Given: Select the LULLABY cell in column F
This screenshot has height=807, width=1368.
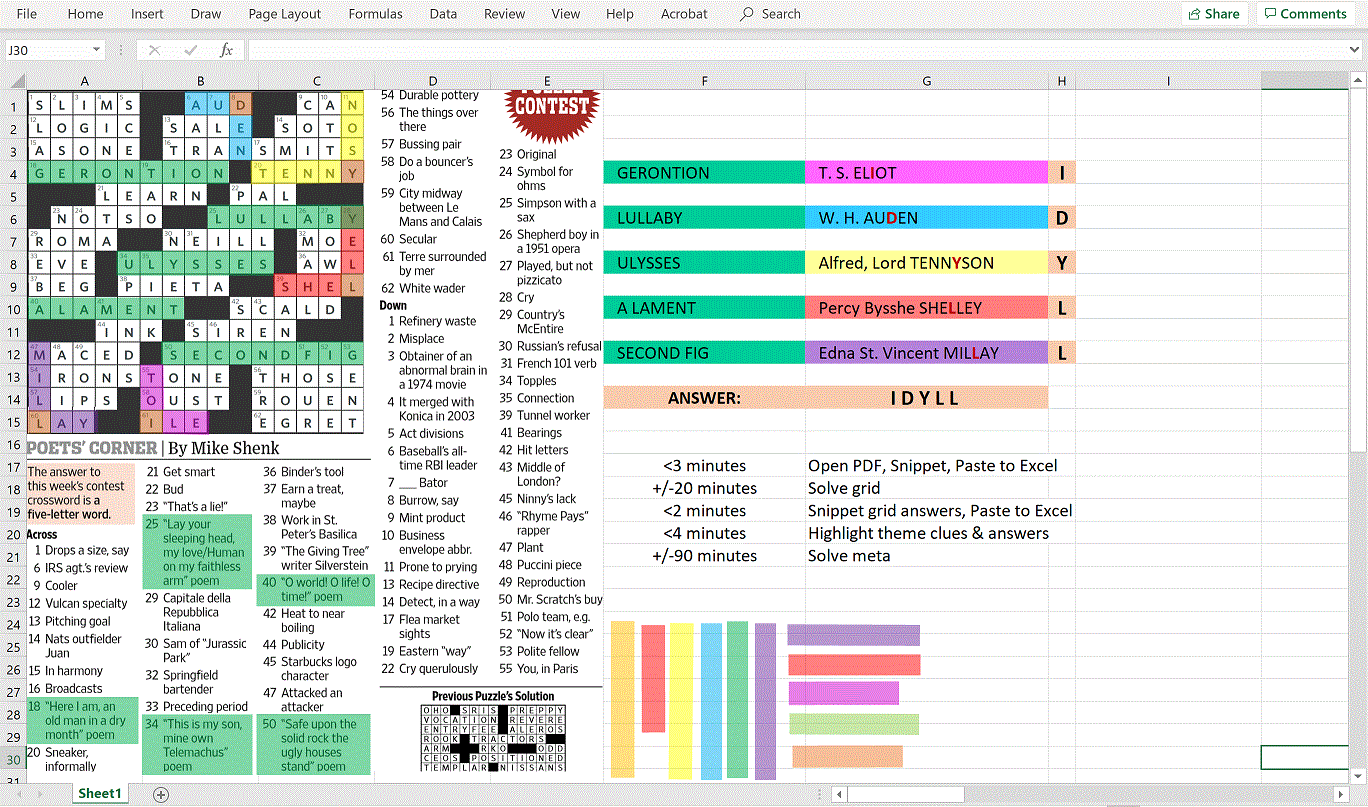Looking at the screenshot, I should (705, 218).
